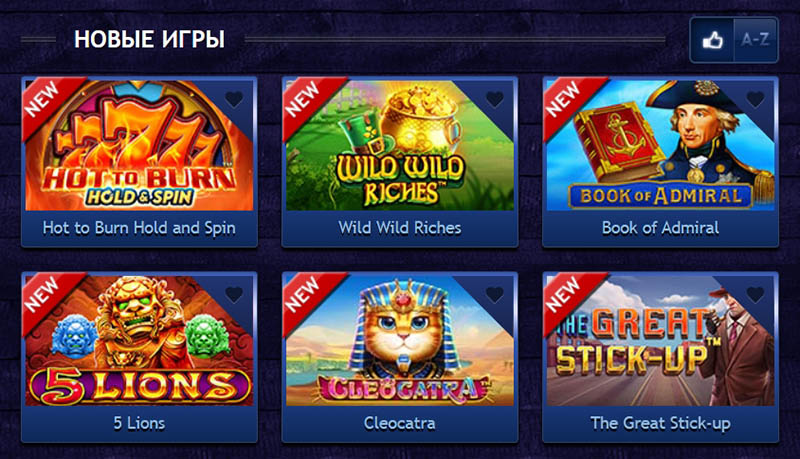The height and width of the screenshot is (459, 800).
Task: Launch Wild Wild Riches game image
Action: pos(399,145)
